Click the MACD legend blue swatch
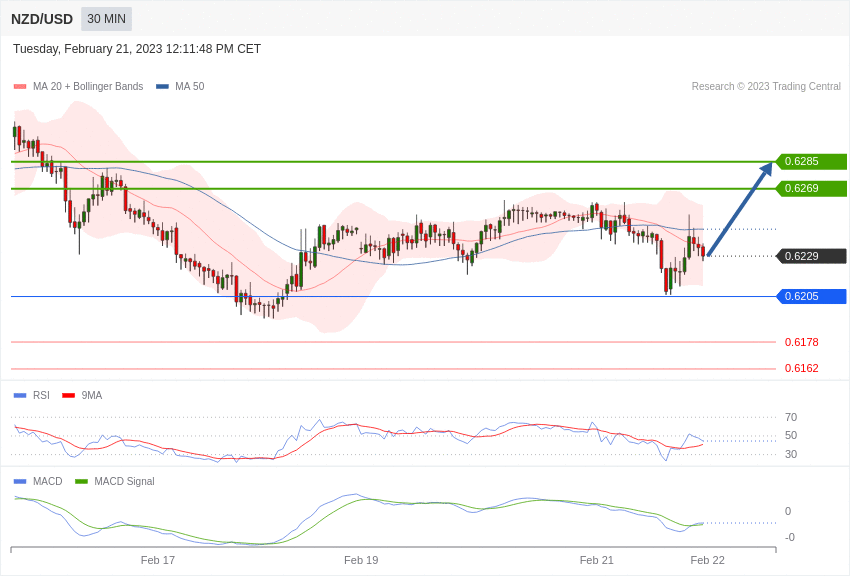 coord(20,482)
